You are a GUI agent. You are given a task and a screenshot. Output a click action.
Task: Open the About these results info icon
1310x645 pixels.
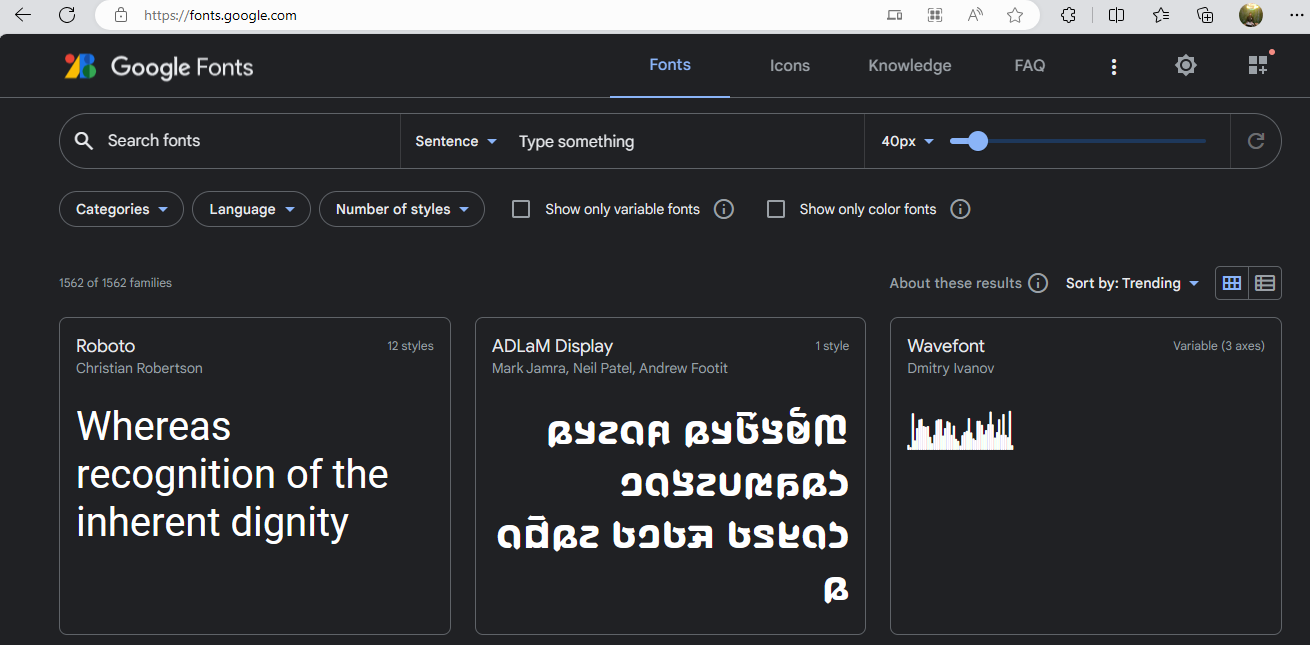pyautogui.click(x=1039, y=283)
